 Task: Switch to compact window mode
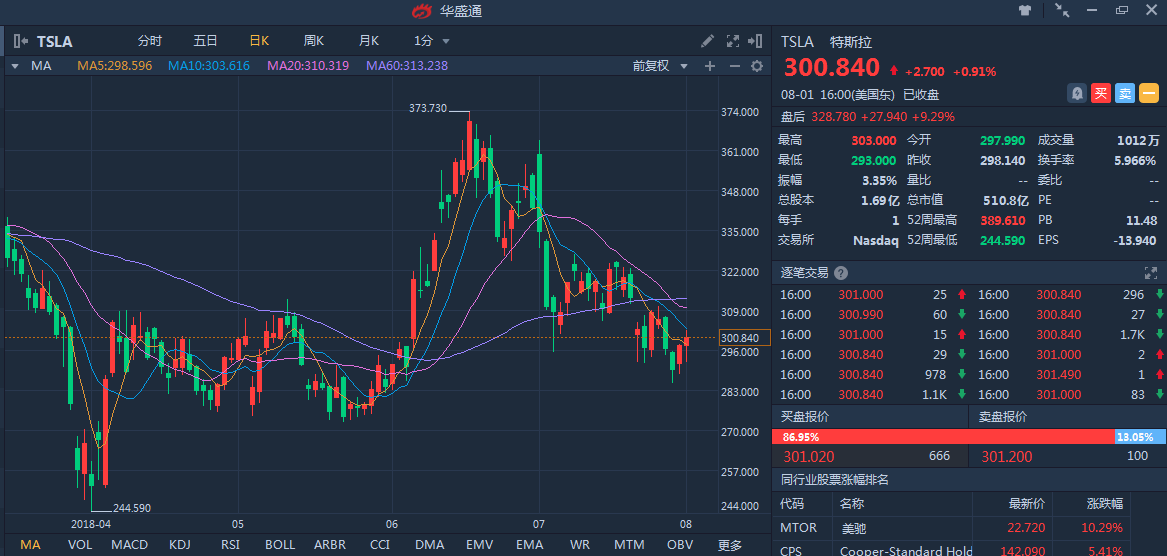click(x=1062, y=10)
